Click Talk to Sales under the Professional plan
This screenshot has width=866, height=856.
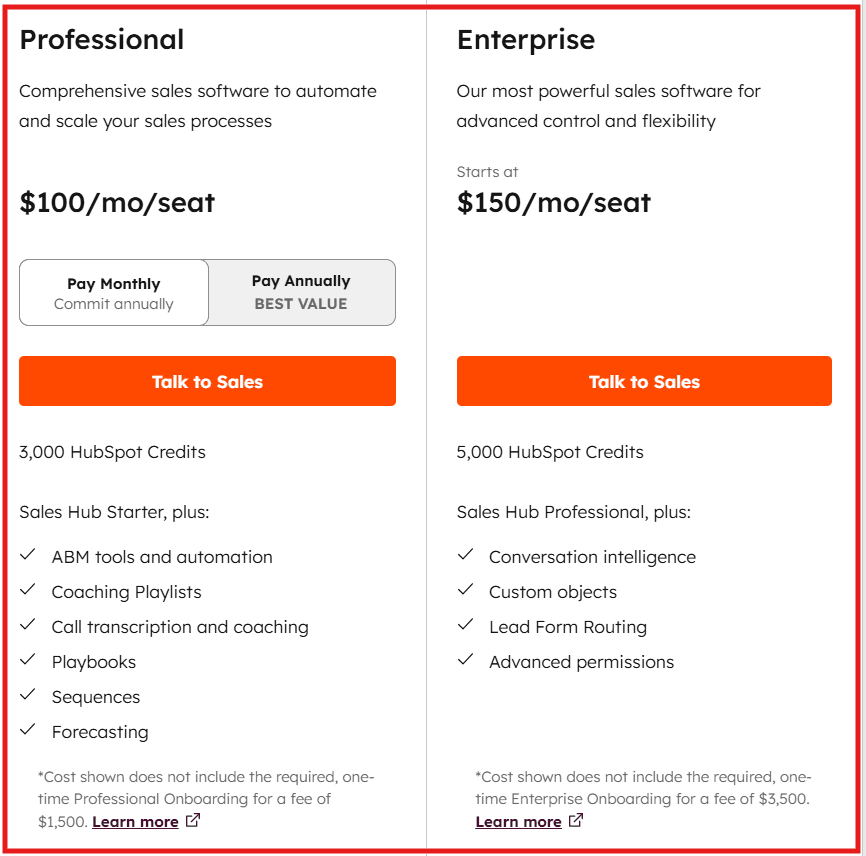tap(207, 381)
